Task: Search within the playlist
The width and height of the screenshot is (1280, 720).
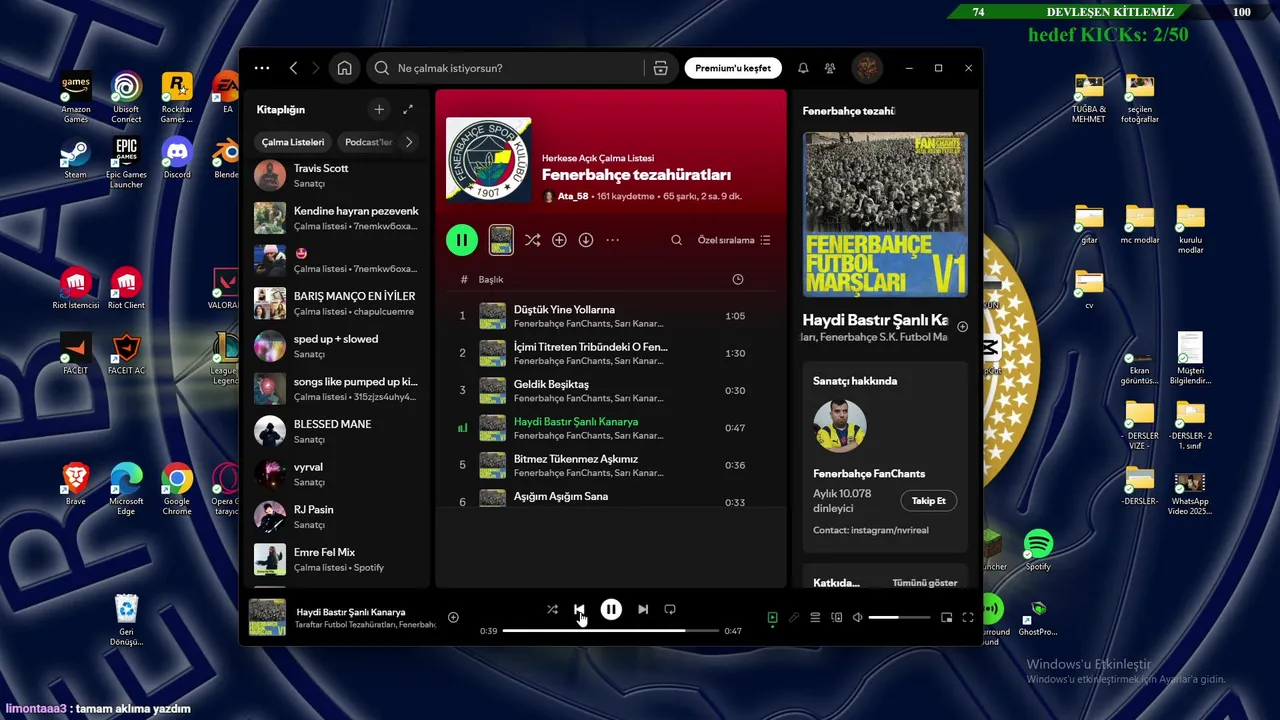Action: coord(677,240)
